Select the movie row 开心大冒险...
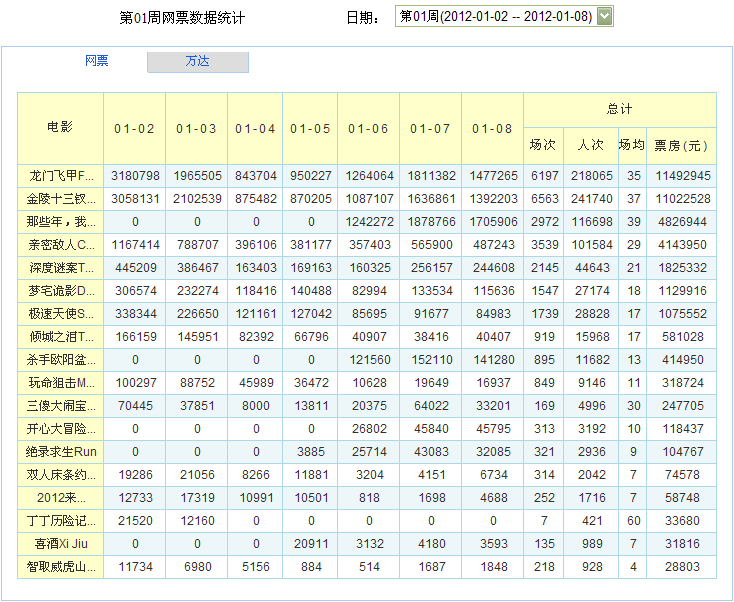 tap(367, 429)
